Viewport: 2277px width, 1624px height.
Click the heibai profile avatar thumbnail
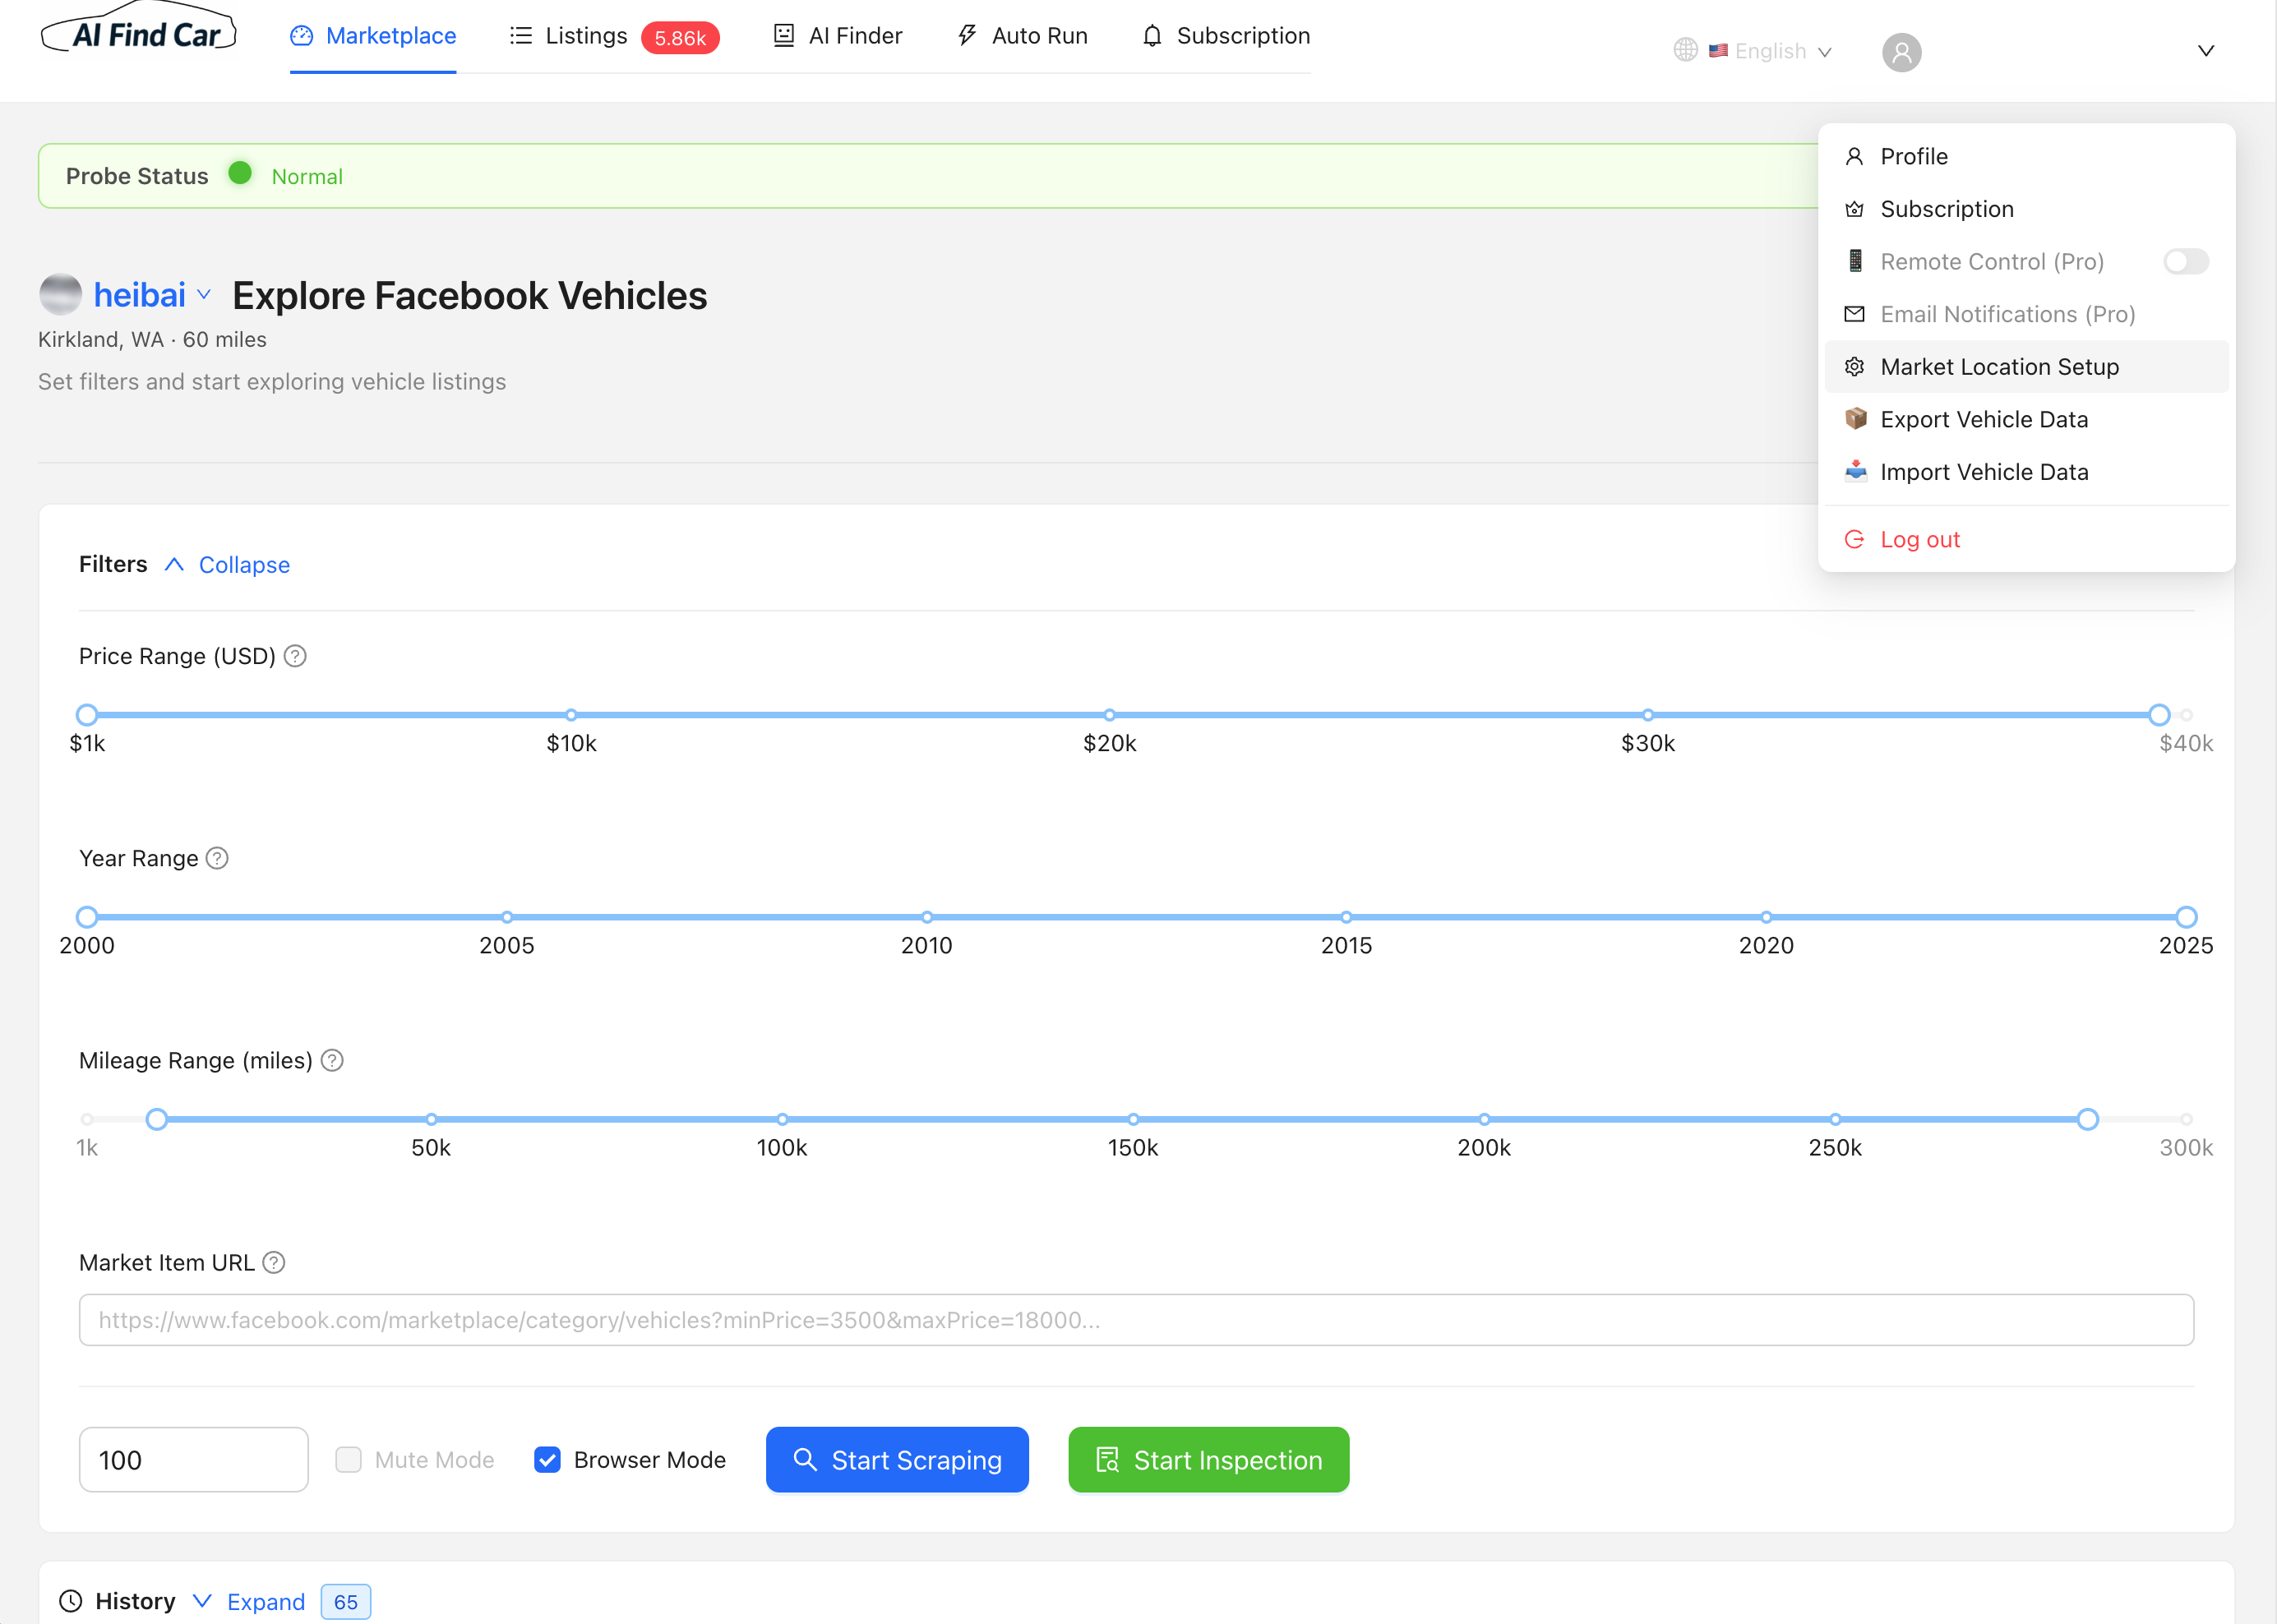60,294
